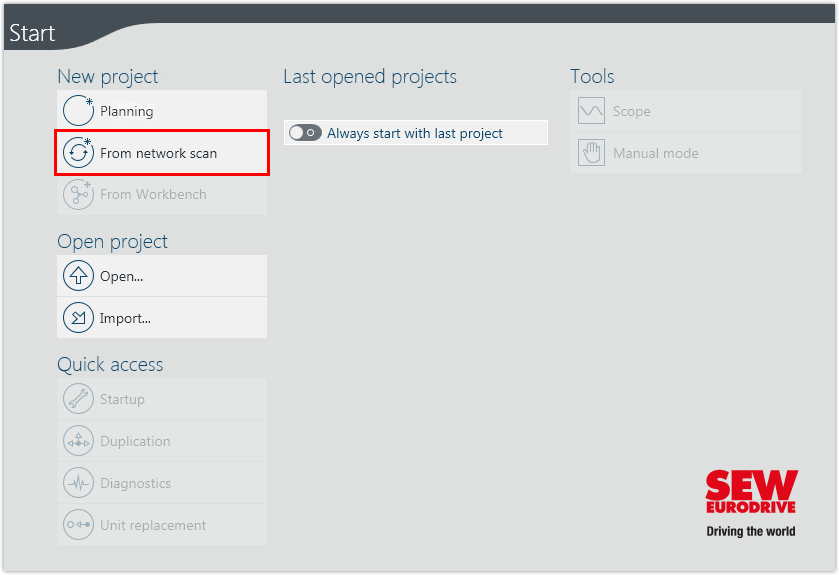Viewport: 839px width, 575px height.
Task: Start a new Planning project
Action: point(127,111)
